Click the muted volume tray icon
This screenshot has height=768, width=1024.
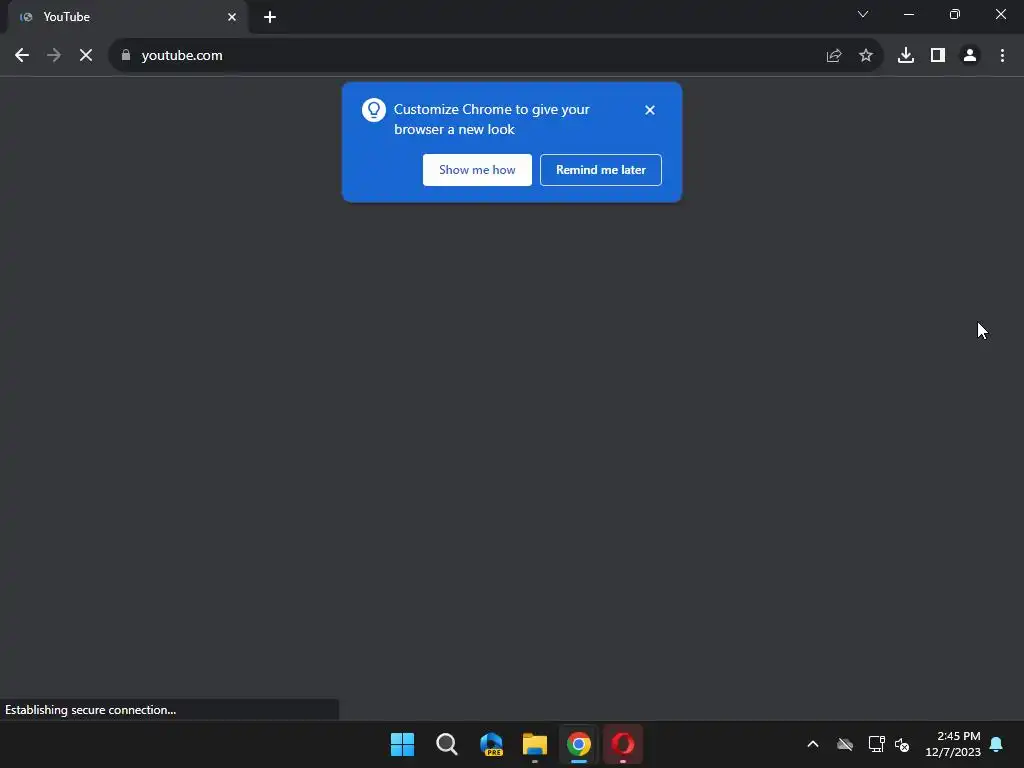(902, 744)
